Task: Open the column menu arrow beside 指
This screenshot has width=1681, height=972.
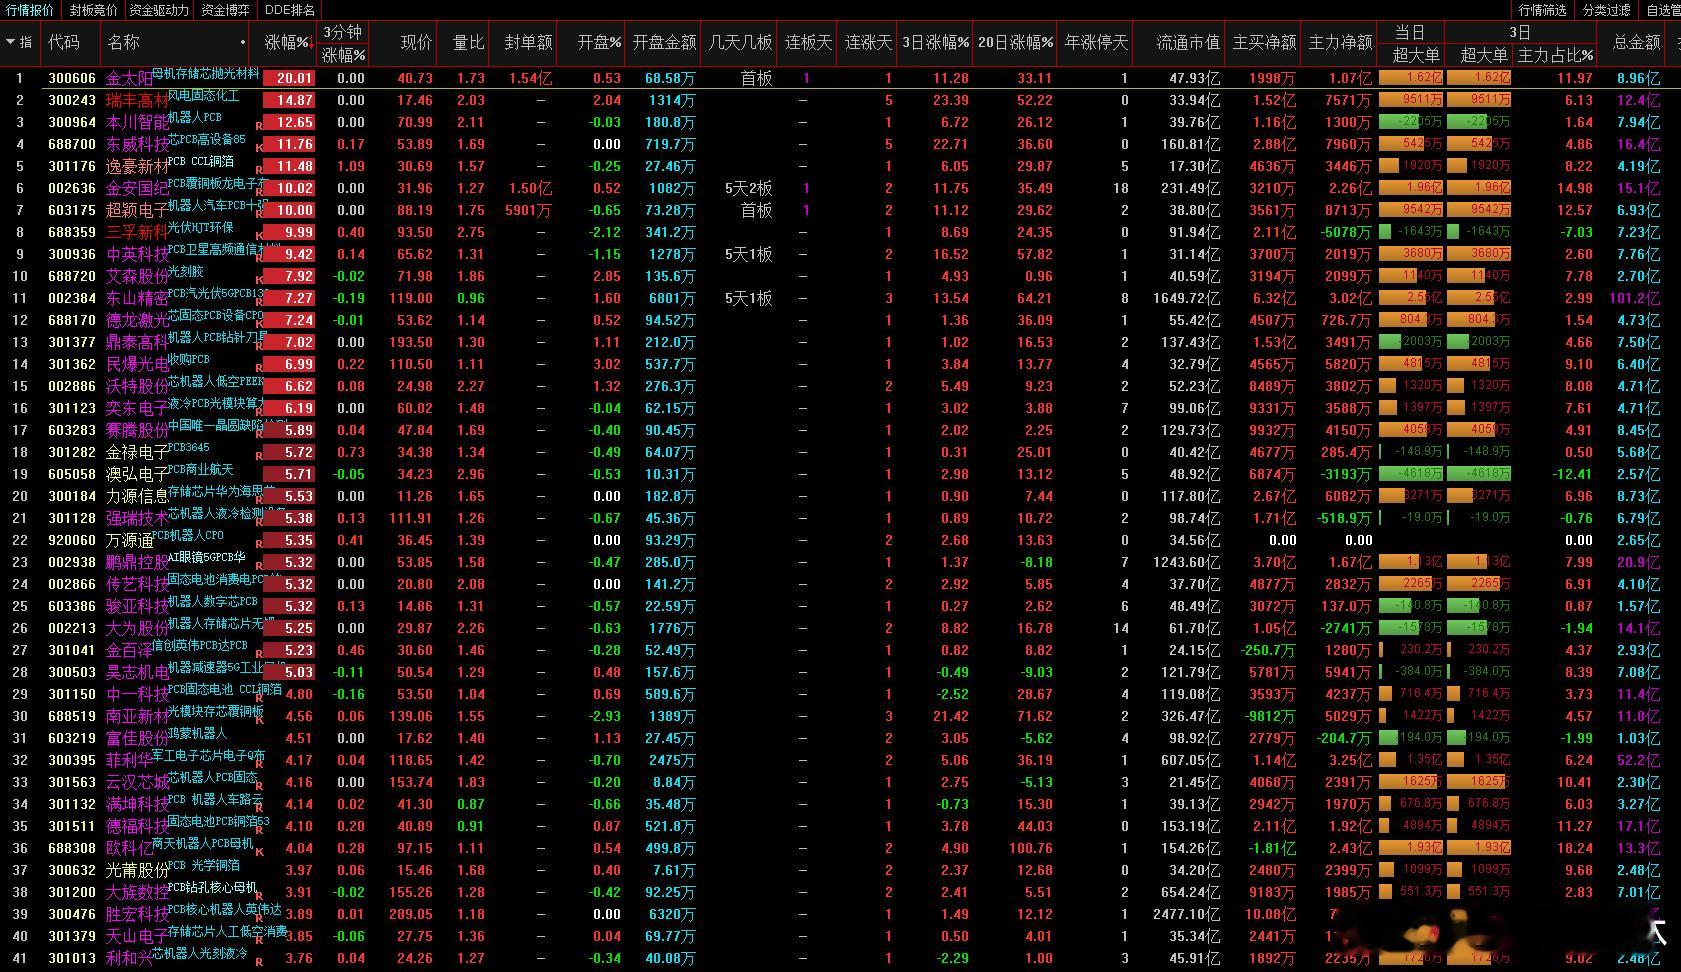Action: click(10, 42)
